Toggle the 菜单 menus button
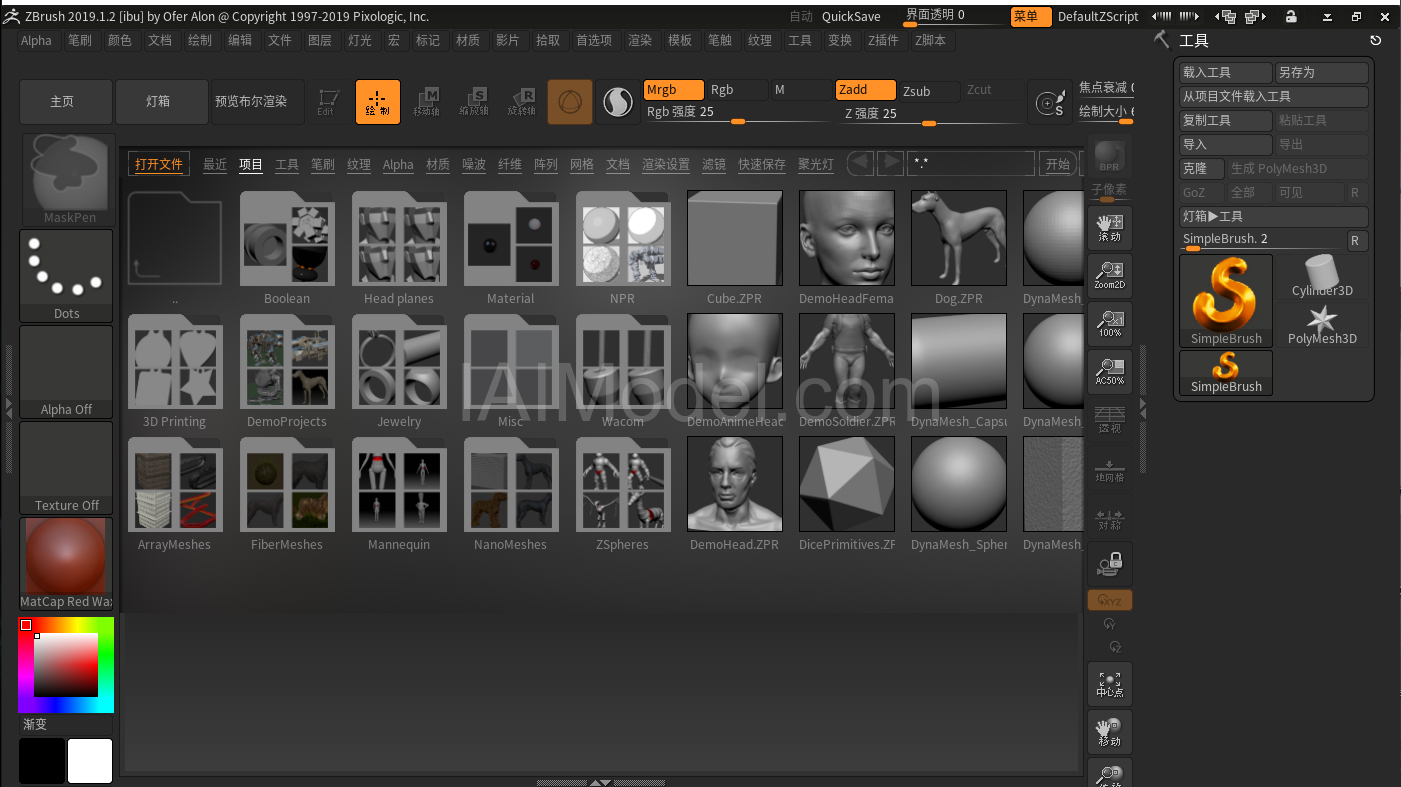 pos(1030,17)
